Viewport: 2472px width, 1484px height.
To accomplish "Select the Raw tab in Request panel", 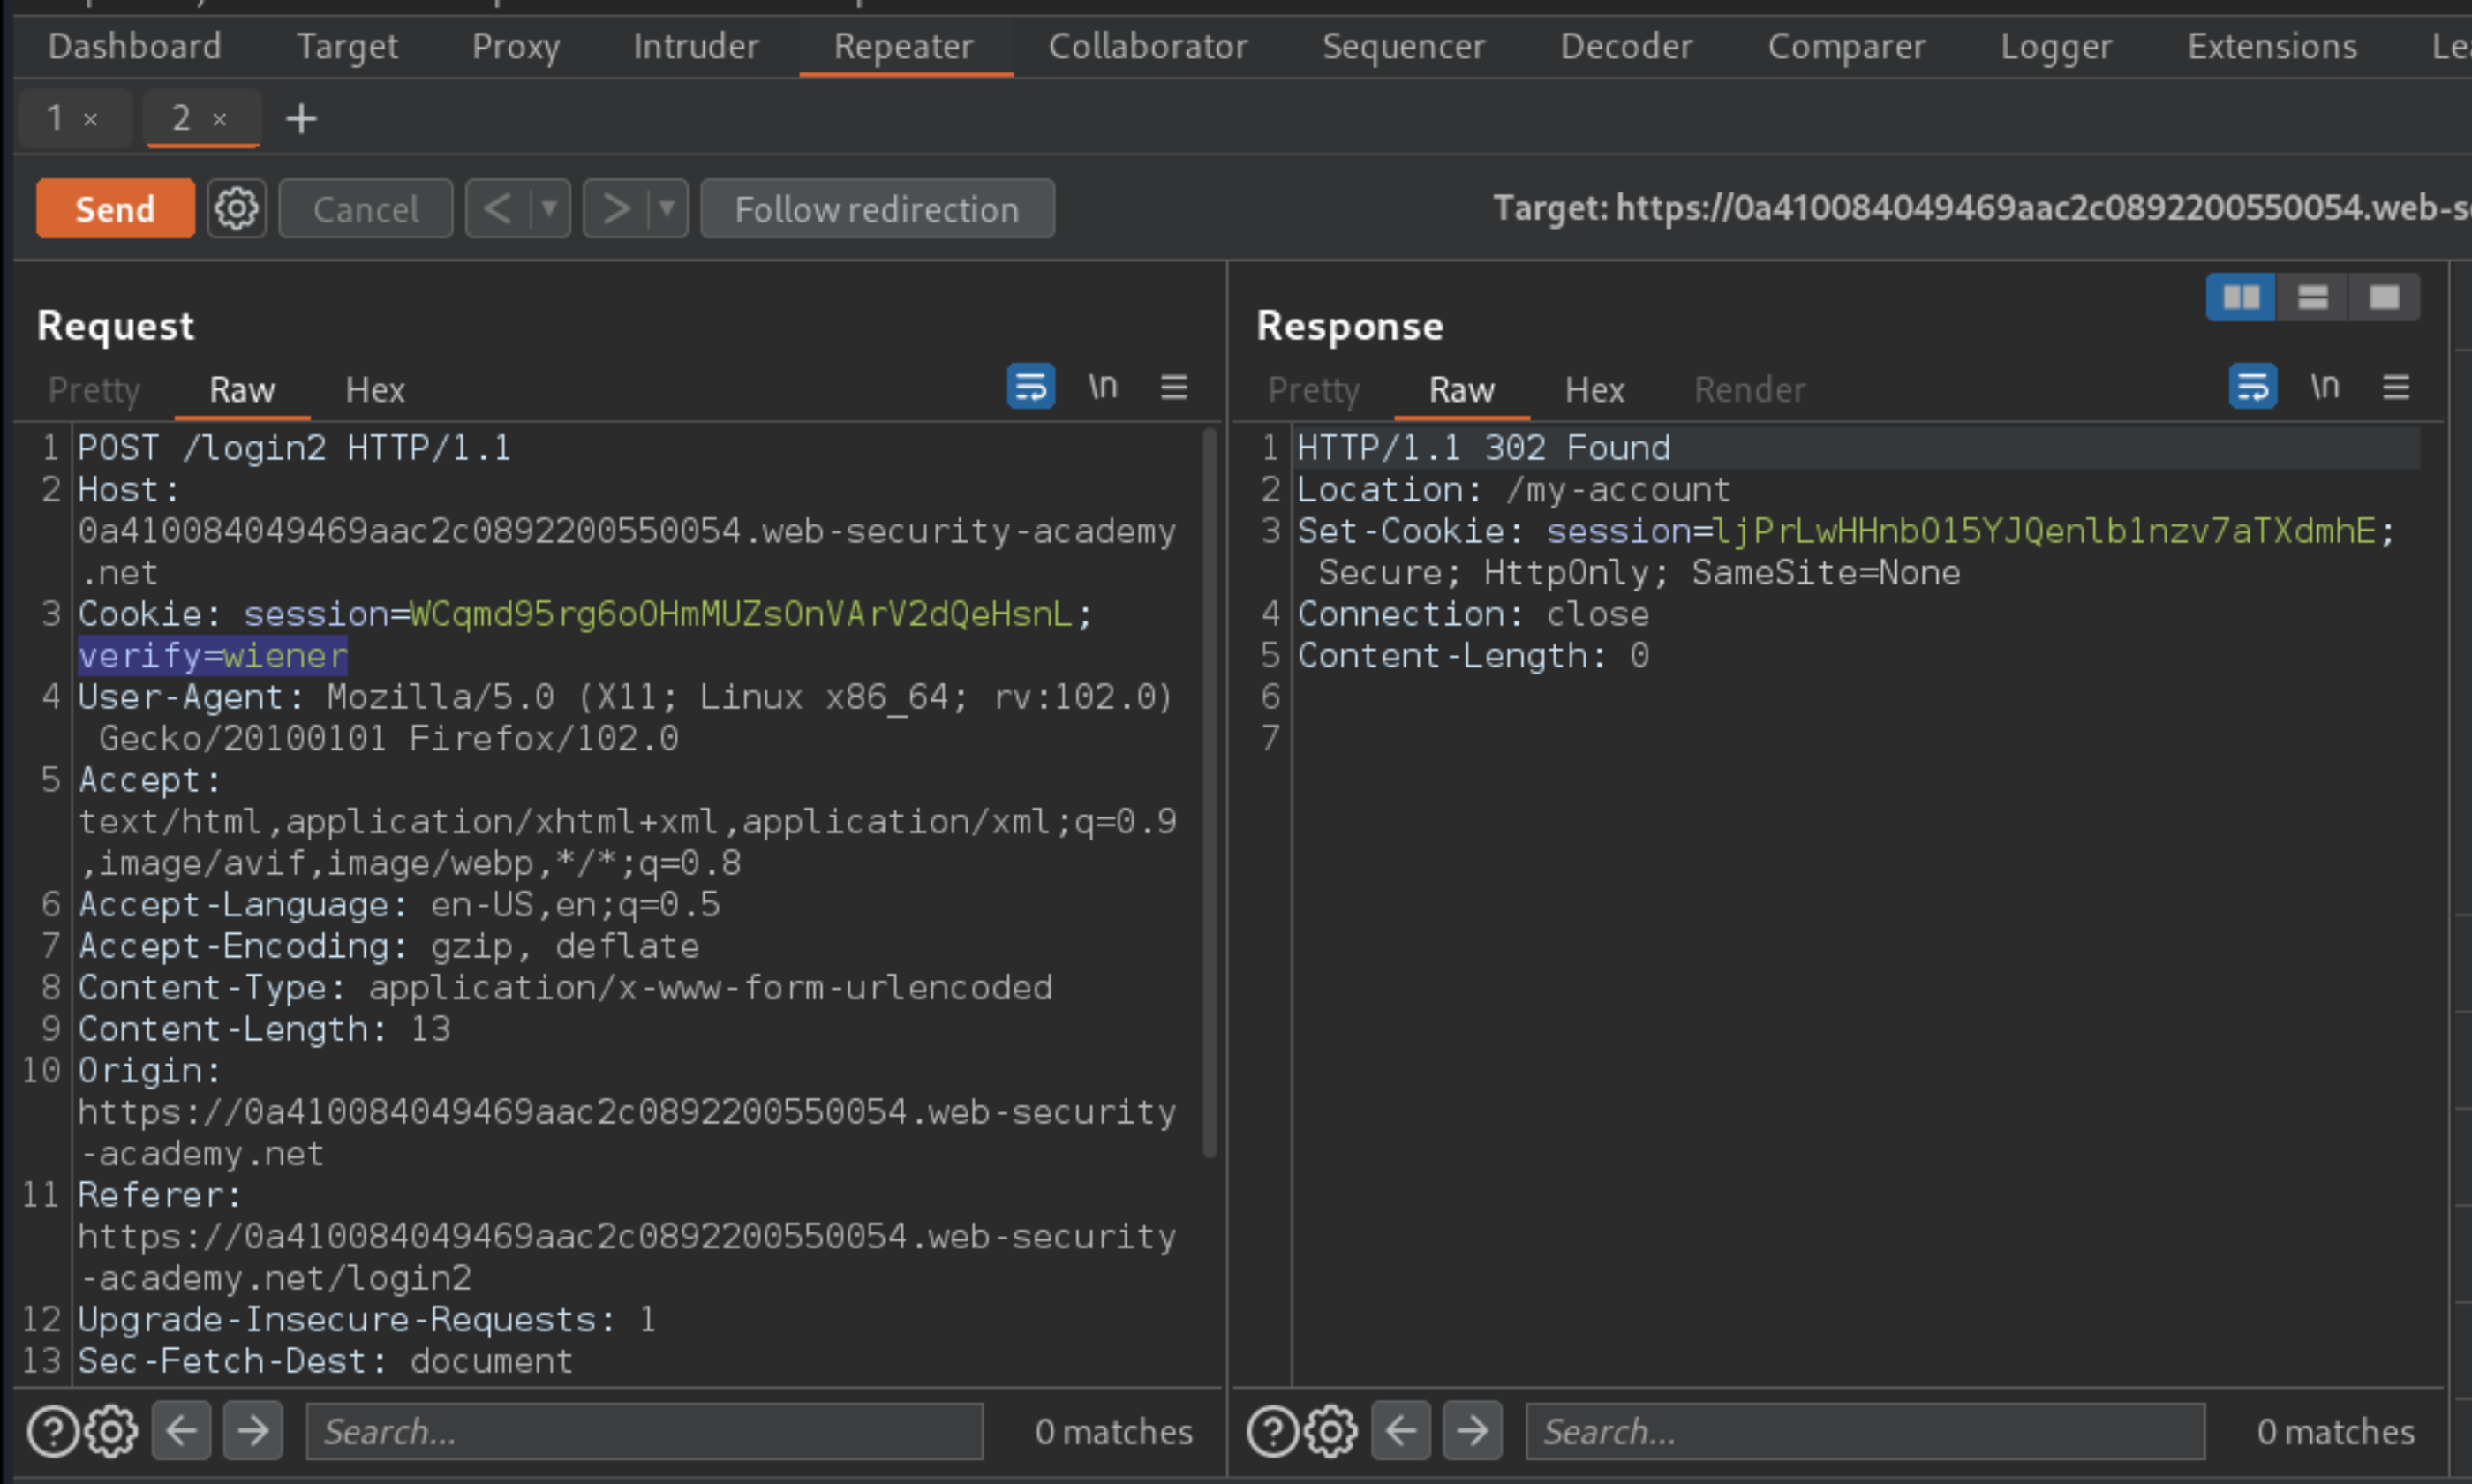I will 242,388.
